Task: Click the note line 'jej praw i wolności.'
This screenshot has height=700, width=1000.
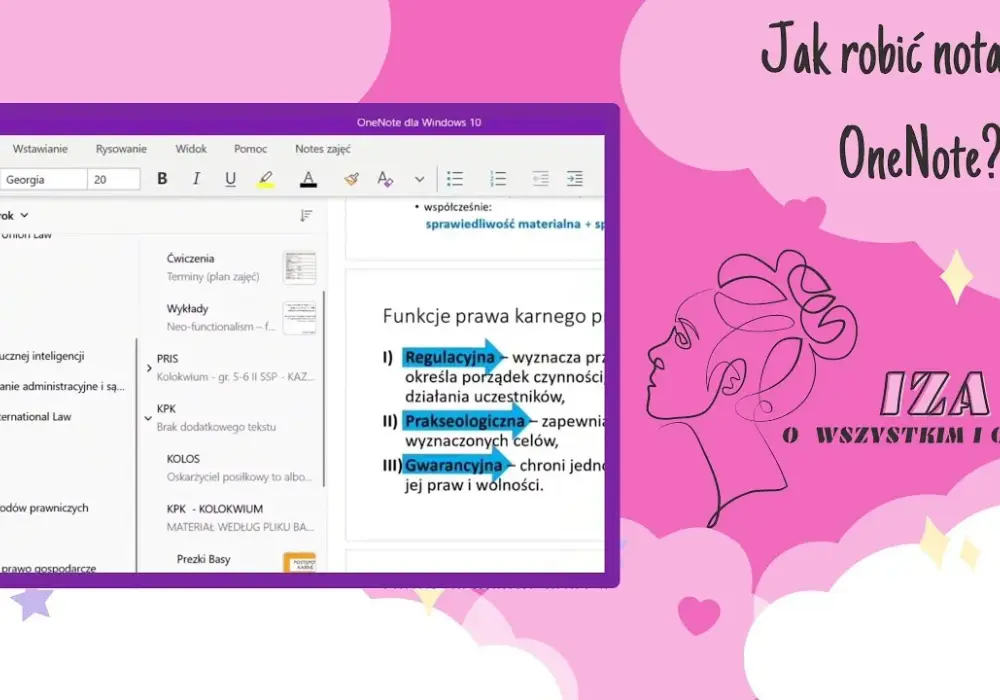Action: [x=474, y=485]
